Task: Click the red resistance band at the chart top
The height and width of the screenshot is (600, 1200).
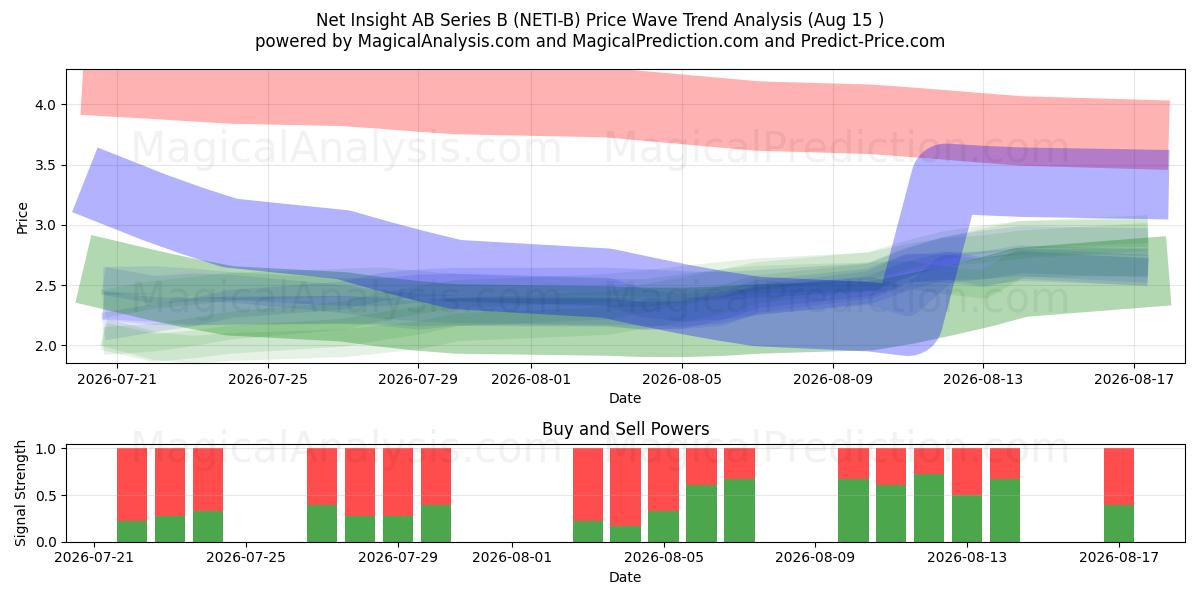Action: click(625, 105)
